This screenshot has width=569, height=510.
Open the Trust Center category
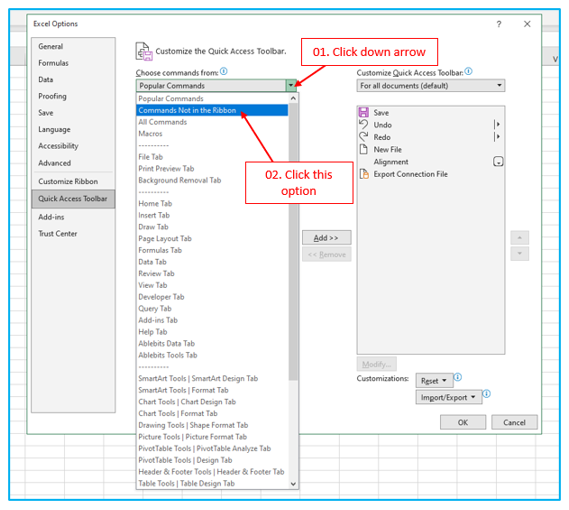point(73,233)
